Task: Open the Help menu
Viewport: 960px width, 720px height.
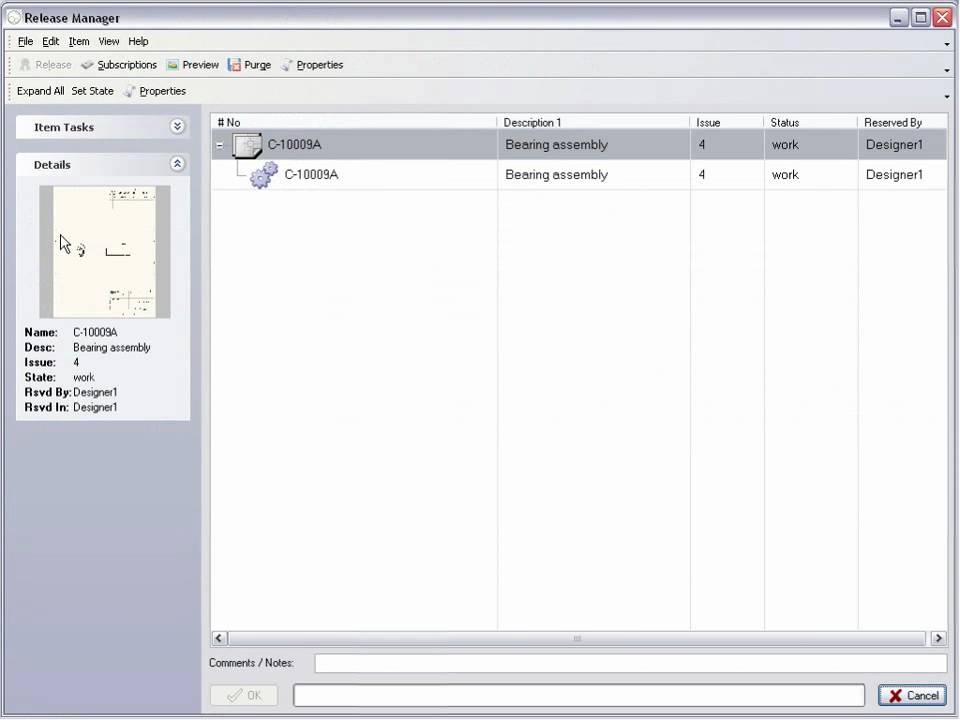Action: pyautogui.click(x=138, y=42)
